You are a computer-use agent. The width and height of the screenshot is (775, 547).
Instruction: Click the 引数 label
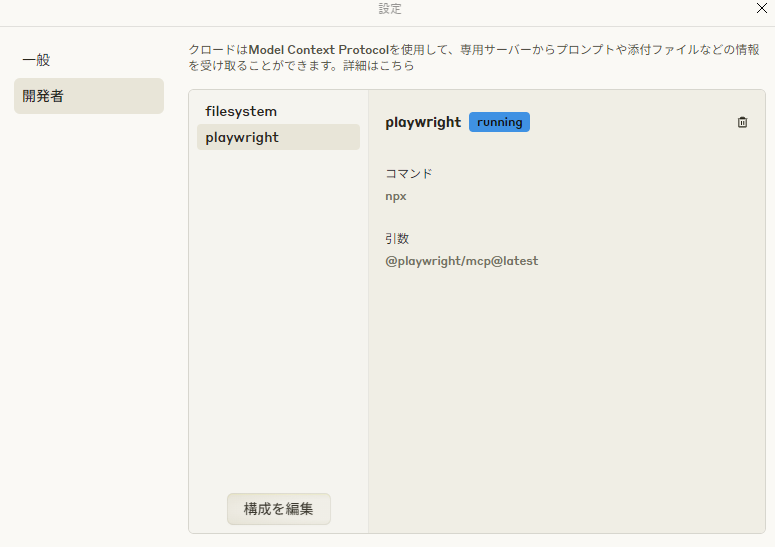click(397, 239)
